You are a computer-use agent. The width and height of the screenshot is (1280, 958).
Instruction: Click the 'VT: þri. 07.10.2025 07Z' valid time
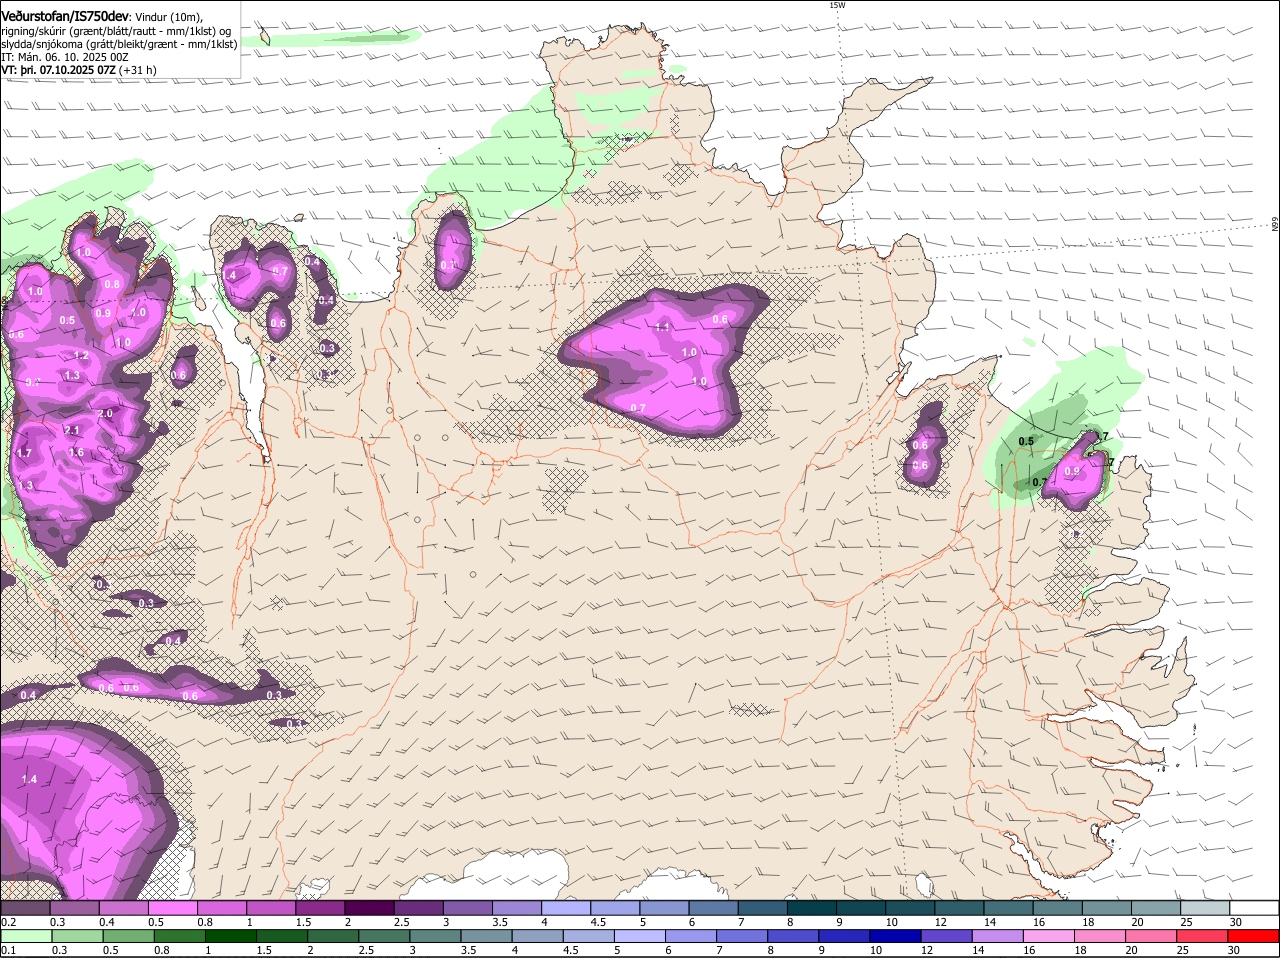click(58, 70)
